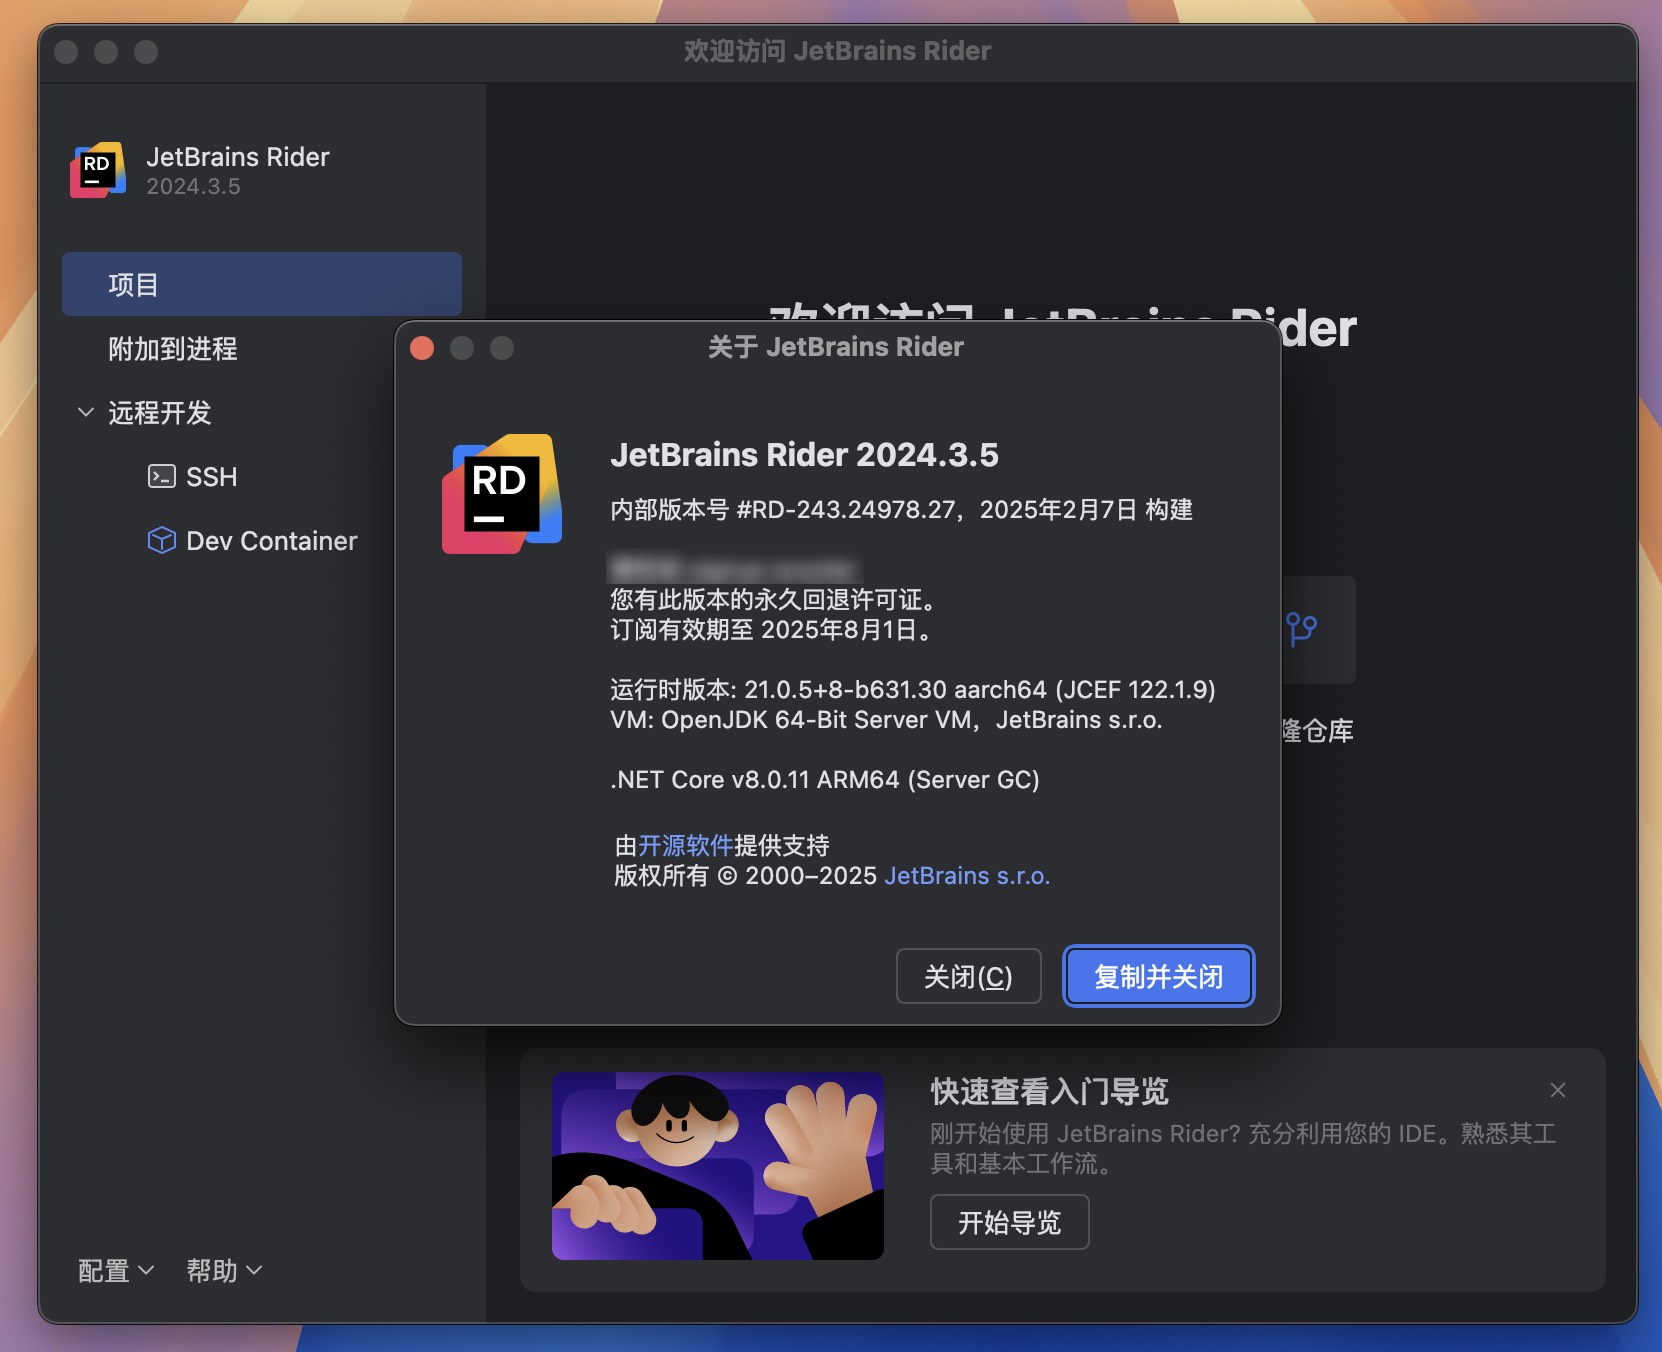Click the 订阅有效期至 2025年8月1日 text
The image size is (1662, 1352).
click(772, 629)
